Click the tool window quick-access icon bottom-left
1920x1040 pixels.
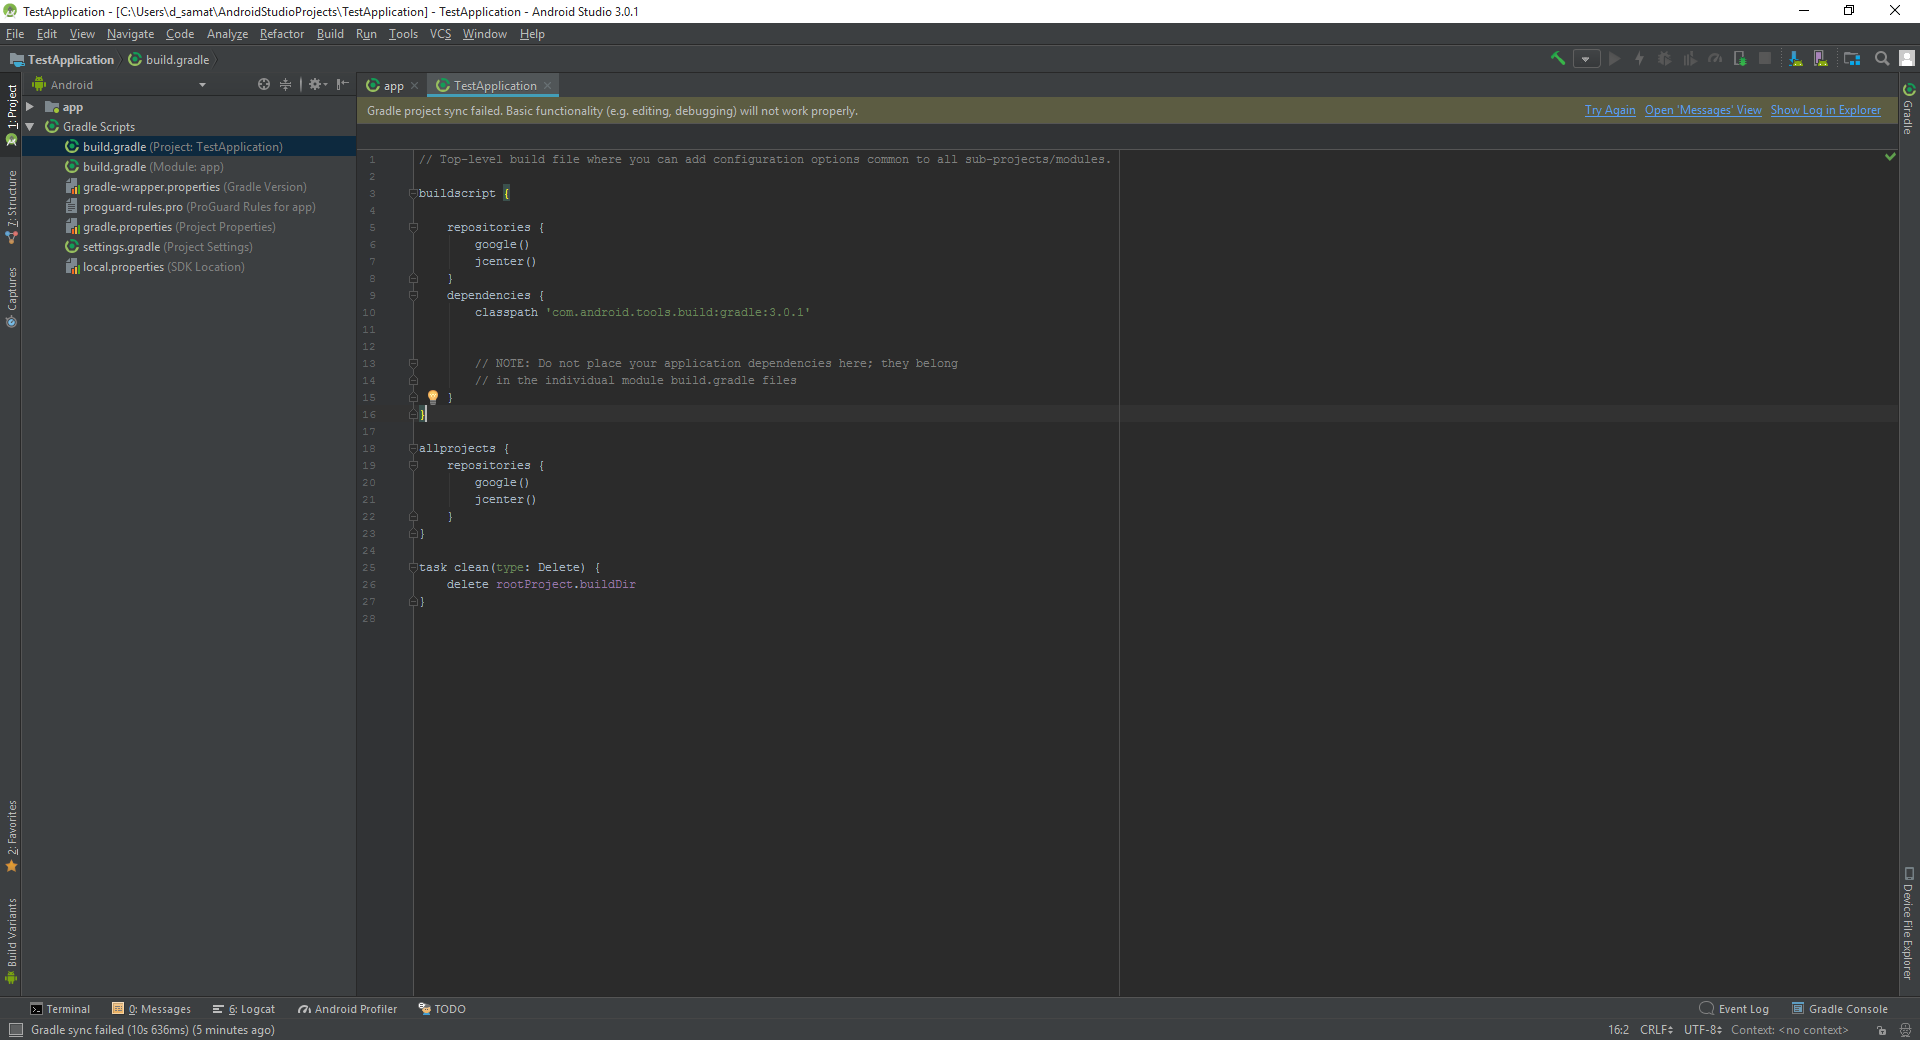coord(15,1030)
